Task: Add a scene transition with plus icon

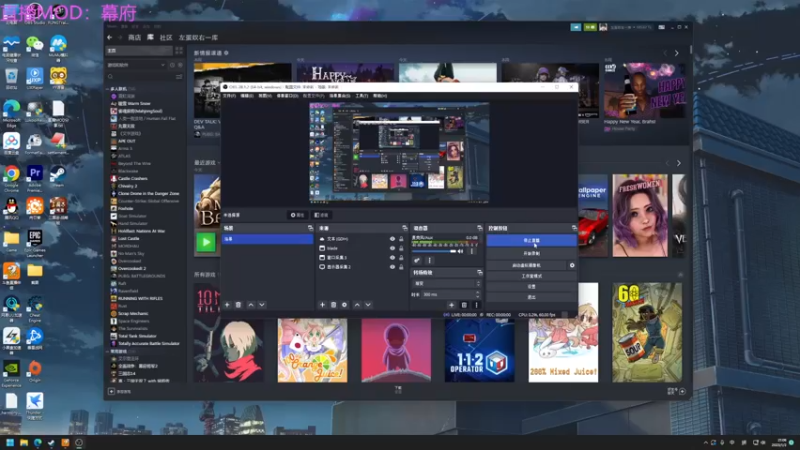Action: pos(451,305)
